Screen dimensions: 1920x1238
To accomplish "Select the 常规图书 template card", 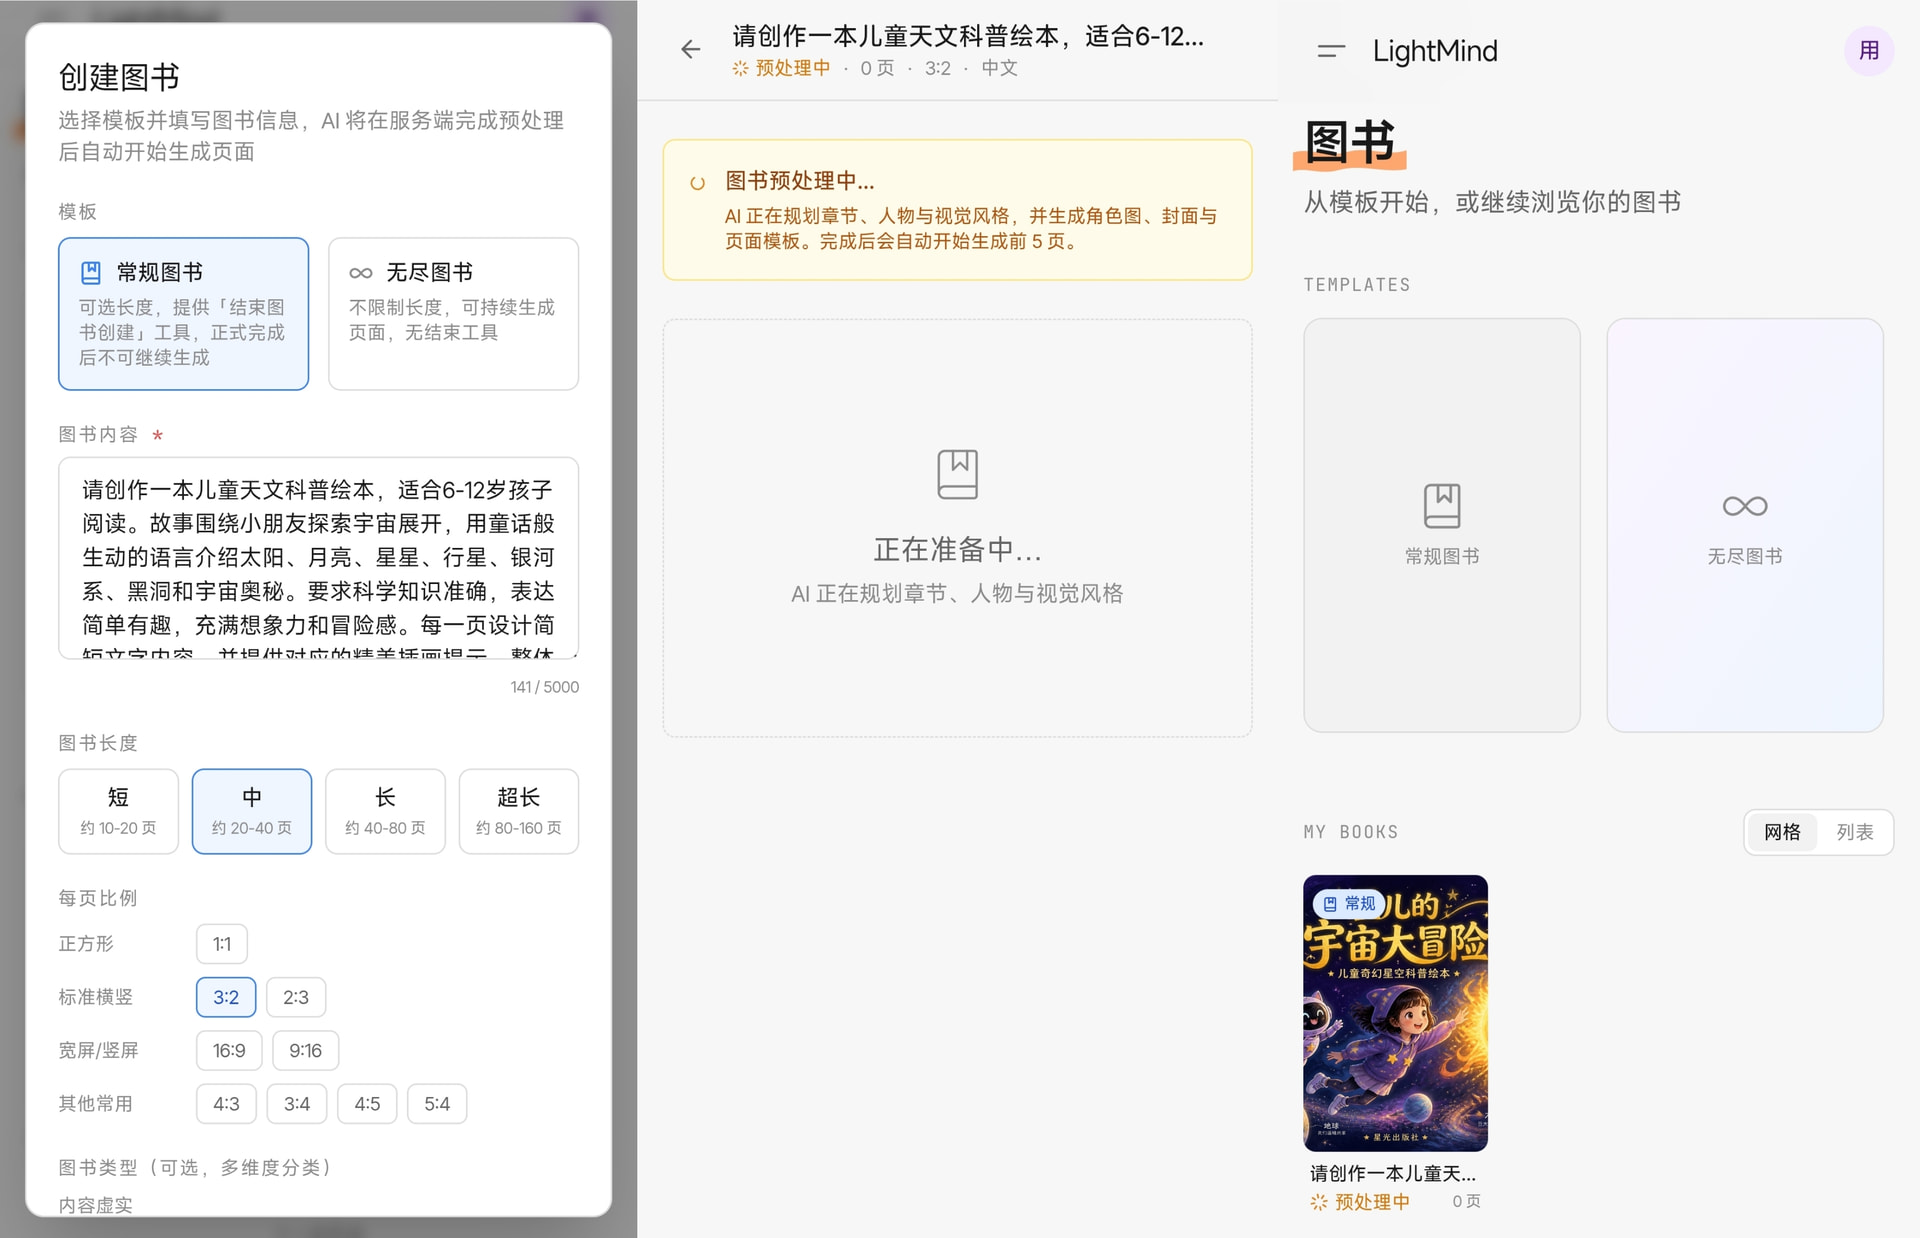I will coord(1441,525).
